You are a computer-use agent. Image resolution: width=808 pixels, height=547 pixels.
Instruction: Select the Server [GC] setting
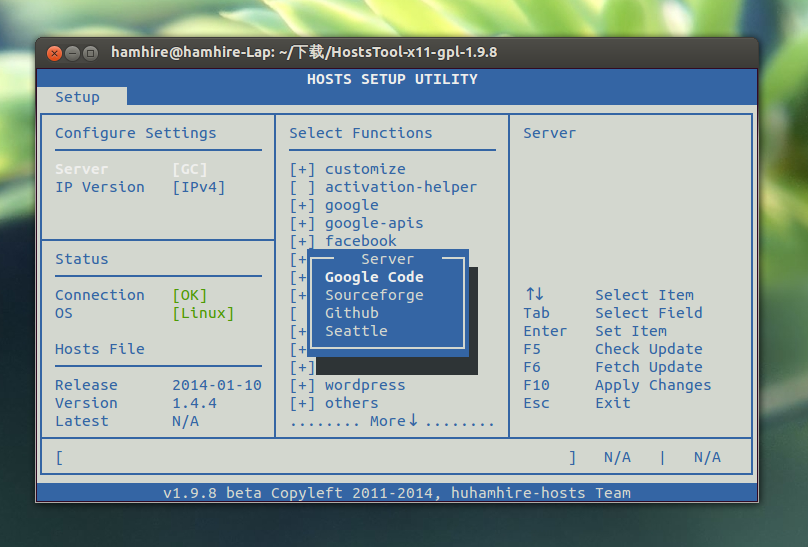pyautogui.click(x=131, y=169)
